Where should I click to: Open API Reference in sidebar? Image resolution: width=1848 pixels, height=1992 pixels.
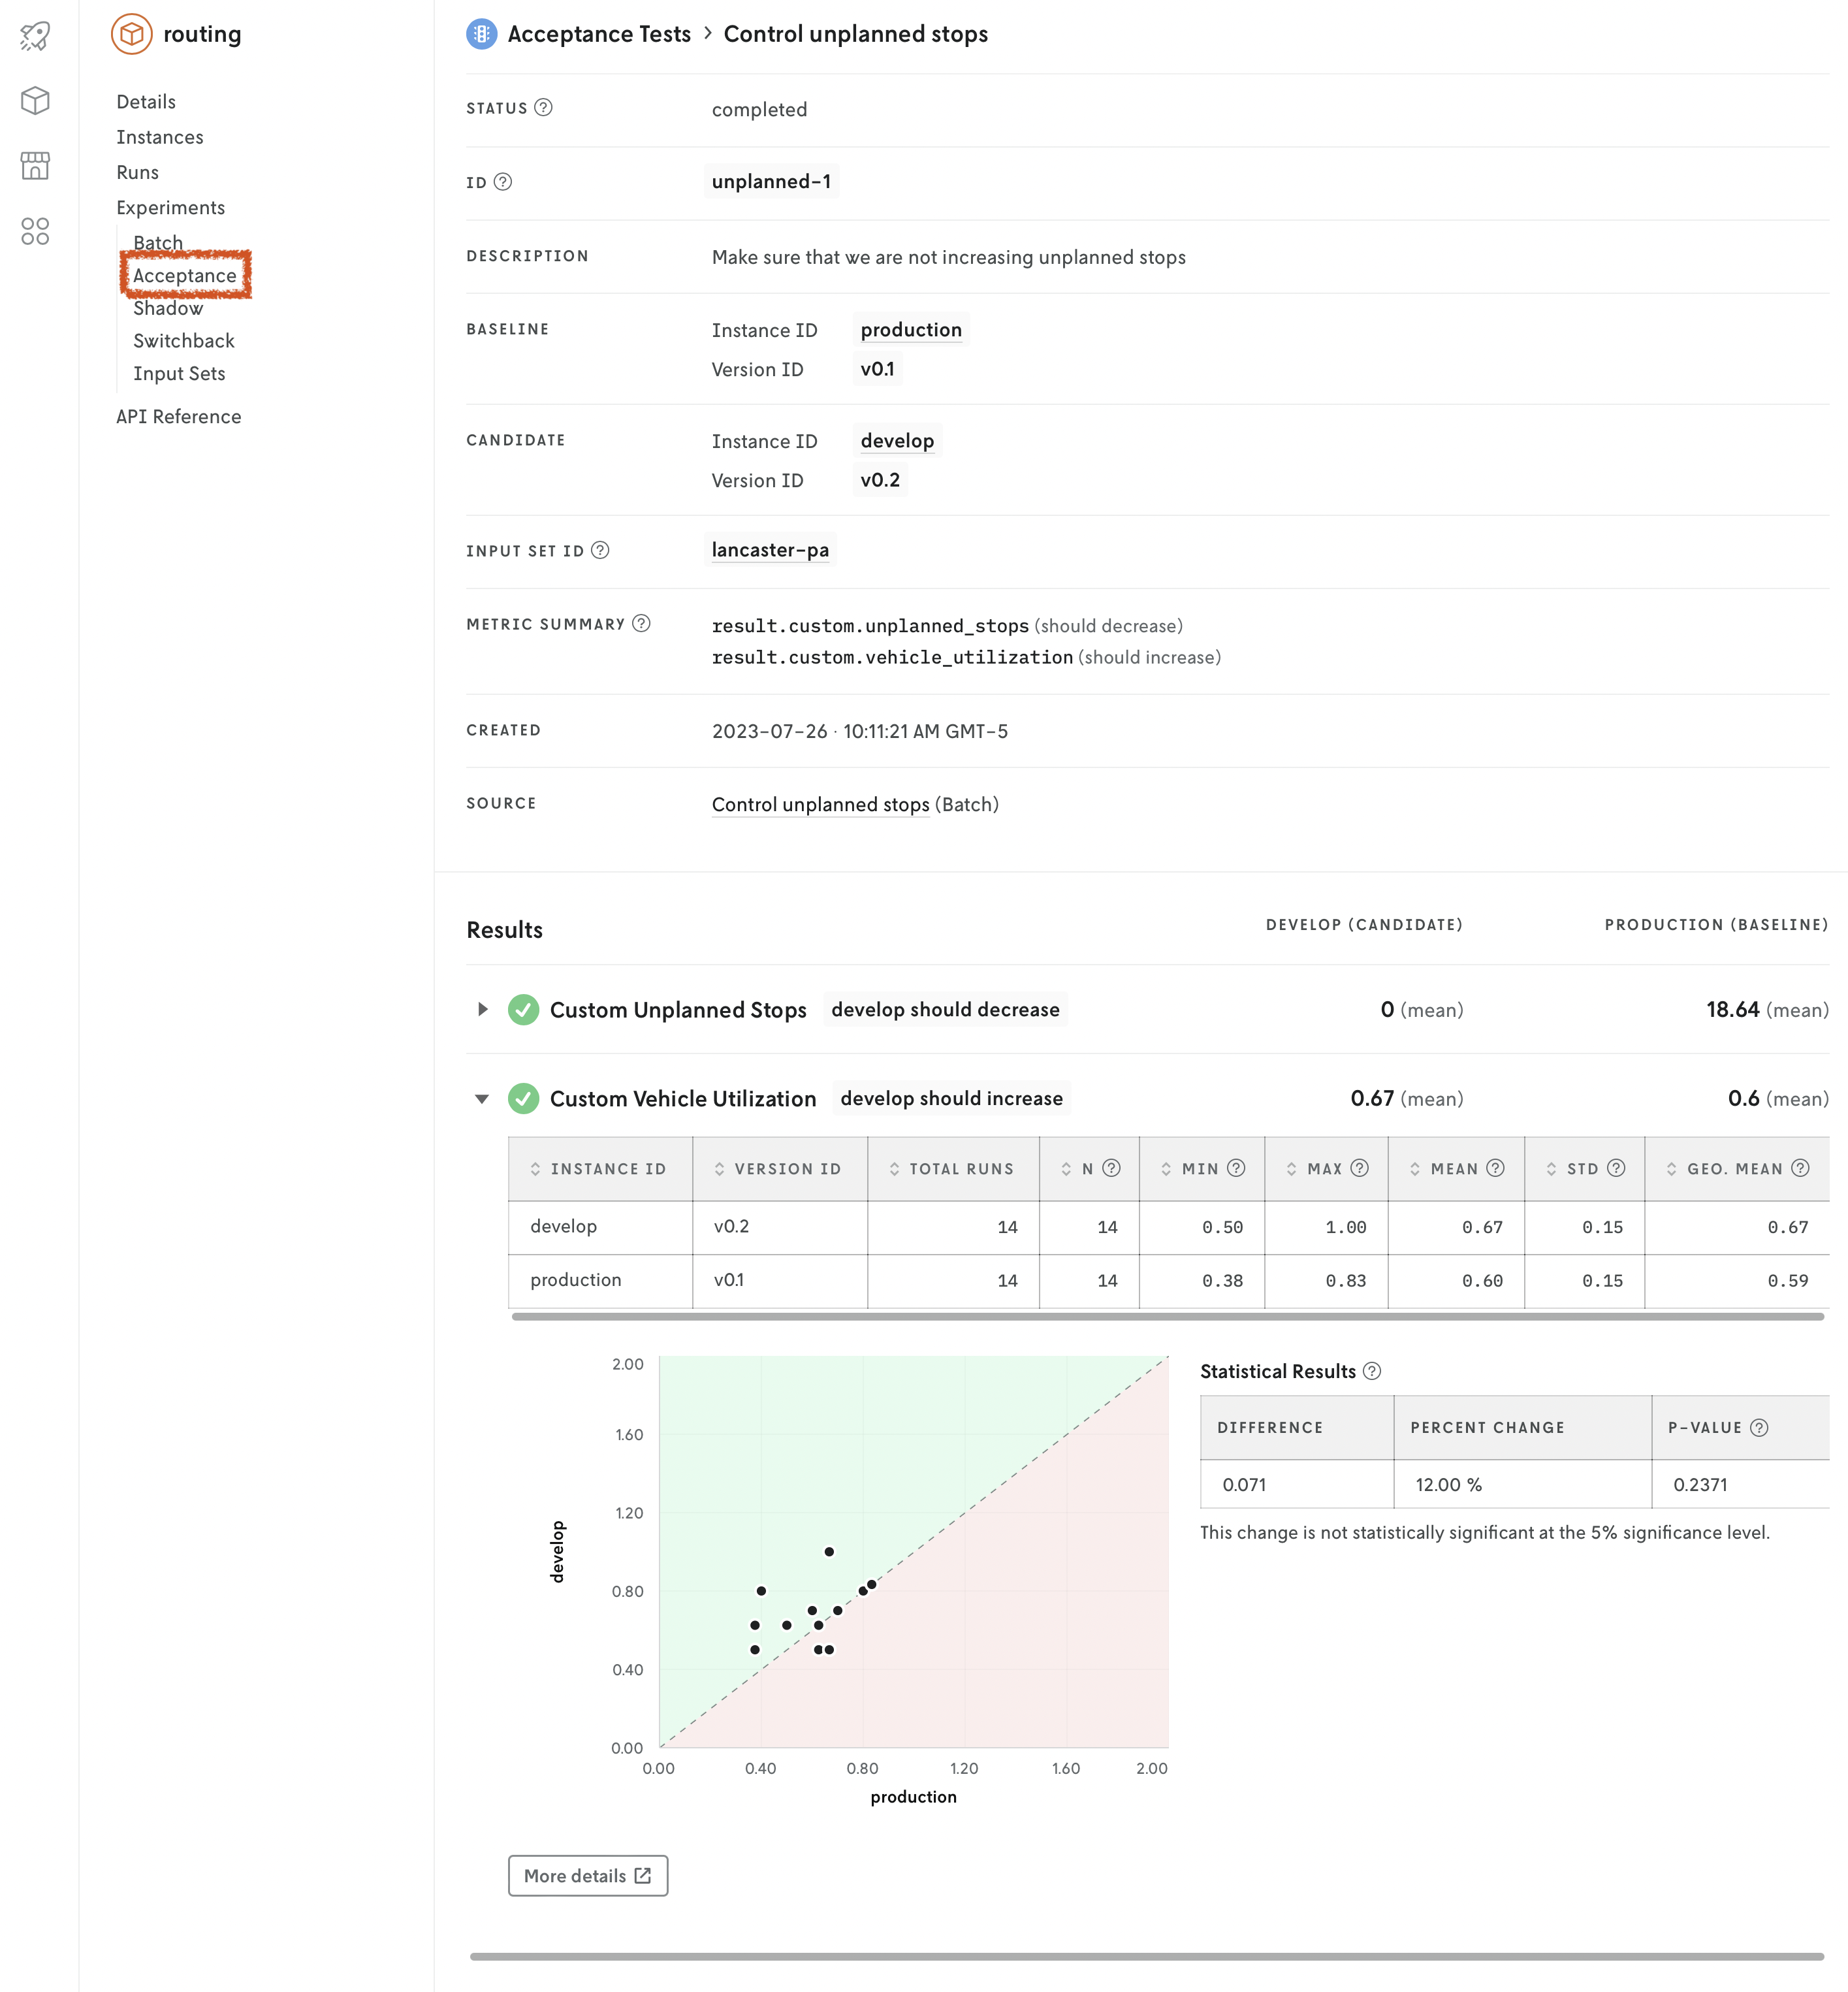179,416
